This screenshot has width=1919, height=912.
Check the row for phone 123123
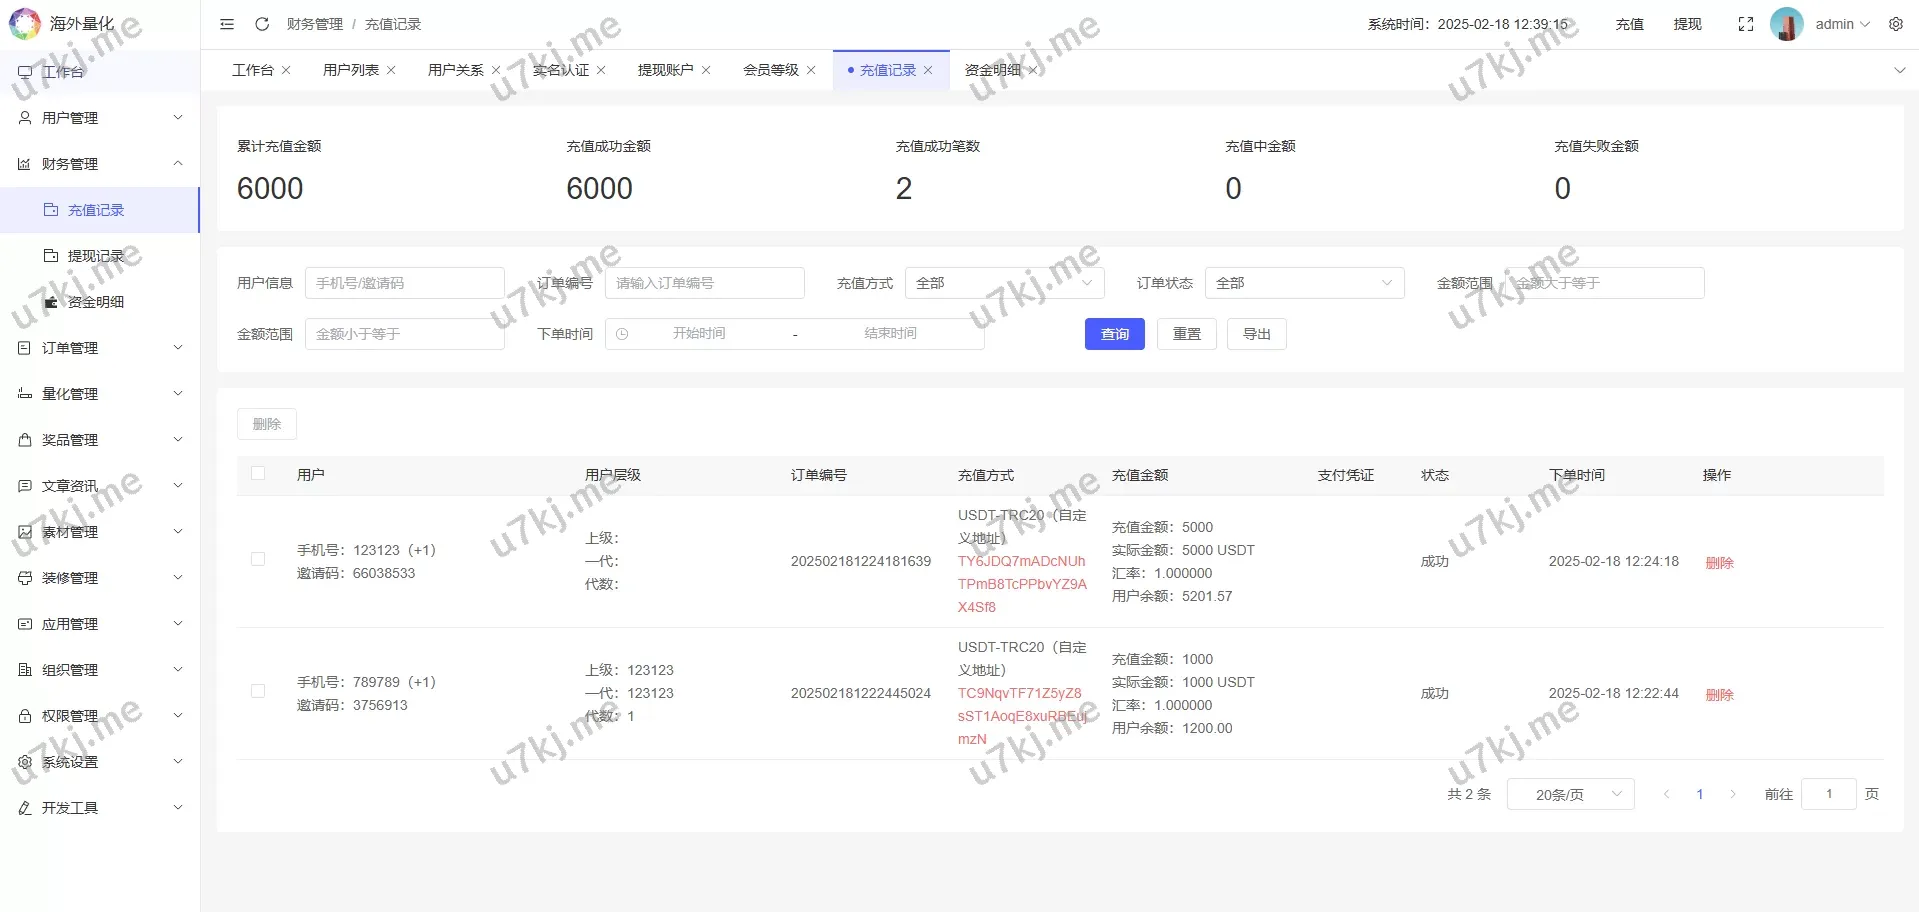[x=258, y=560]
